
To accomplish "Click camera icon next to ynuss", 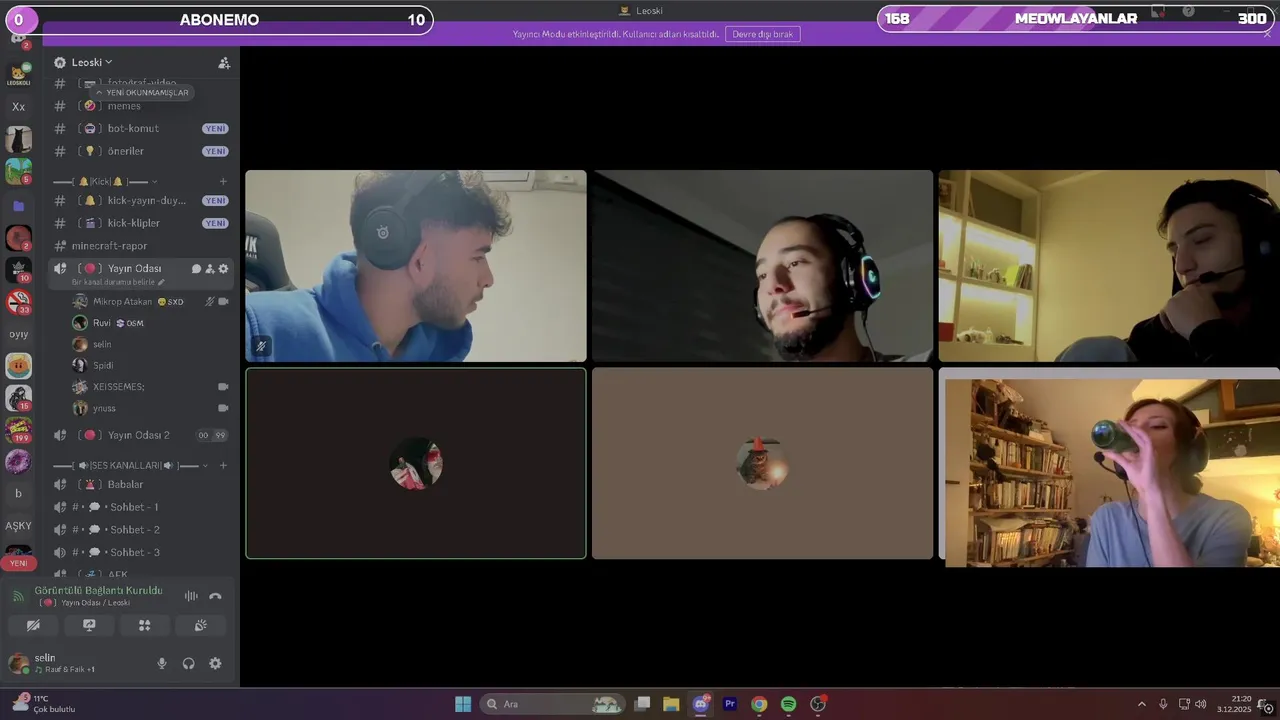I will pyautogui.click(x=223, y=408).
